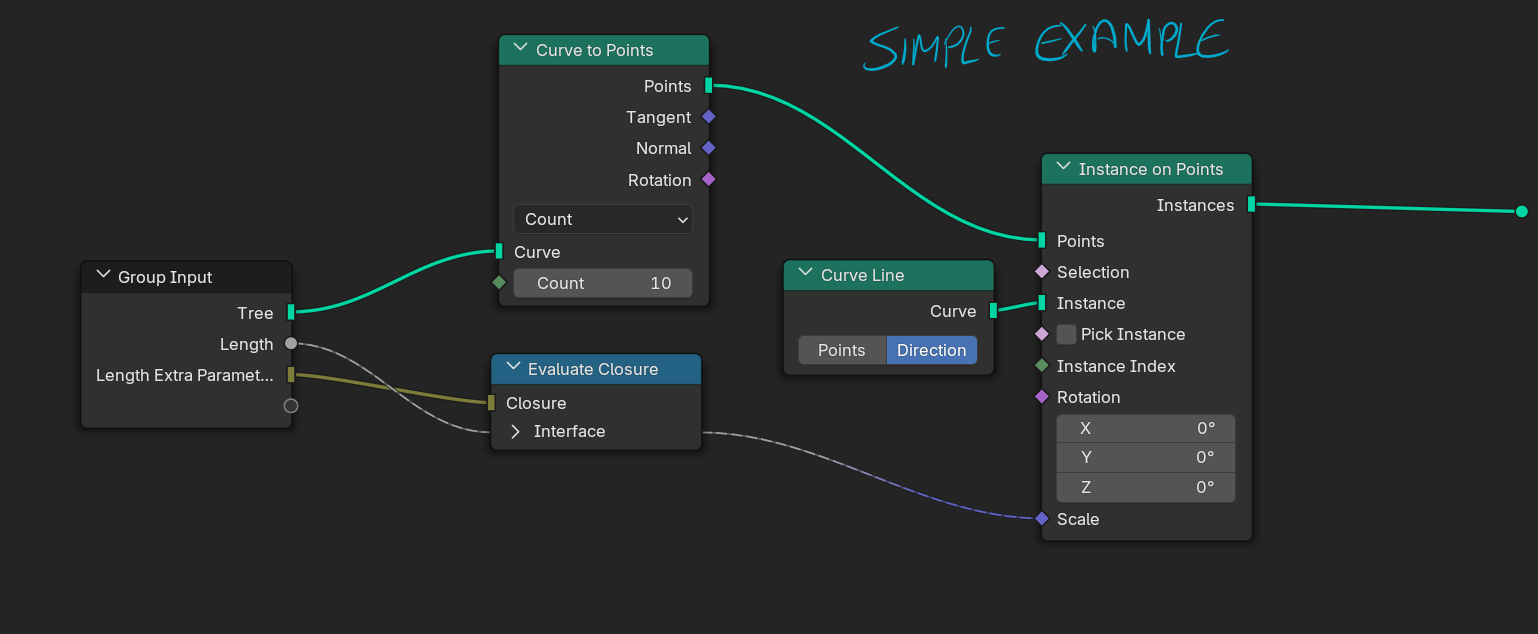The height and width of the screenshot is (634, 1538).
Task: Click the Curve output socket on Curve Line
Action: click(x=993, y=311)
